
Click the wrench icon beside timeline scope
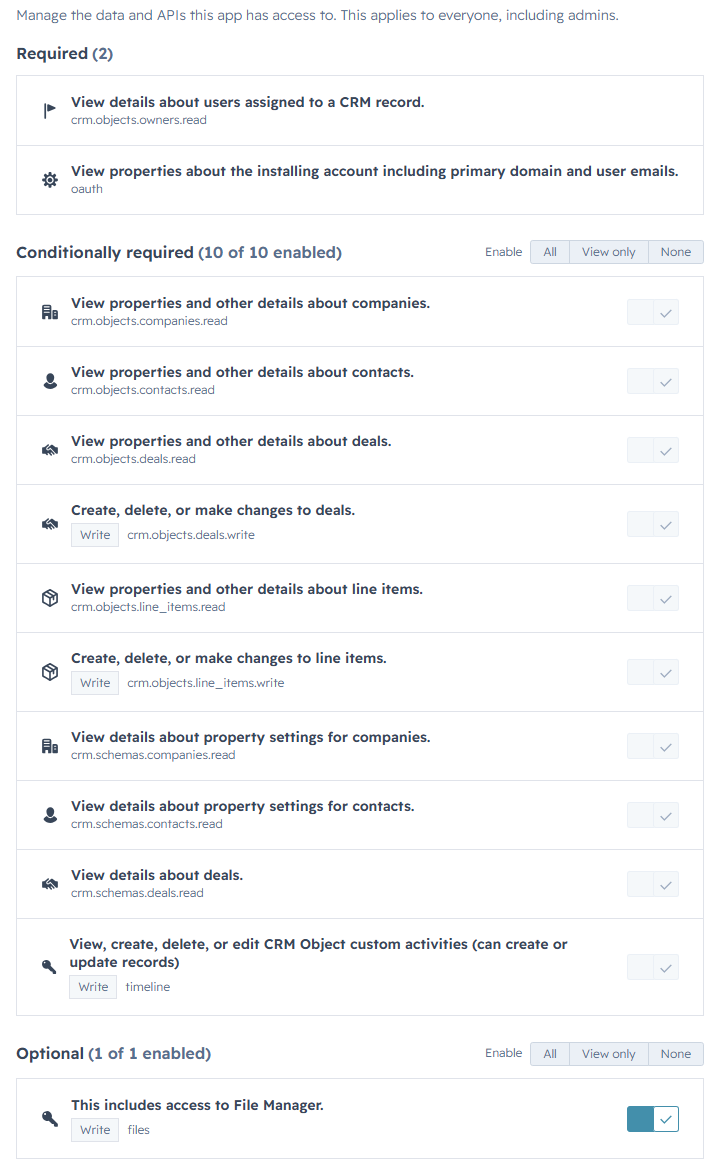(x=49, y=967)
